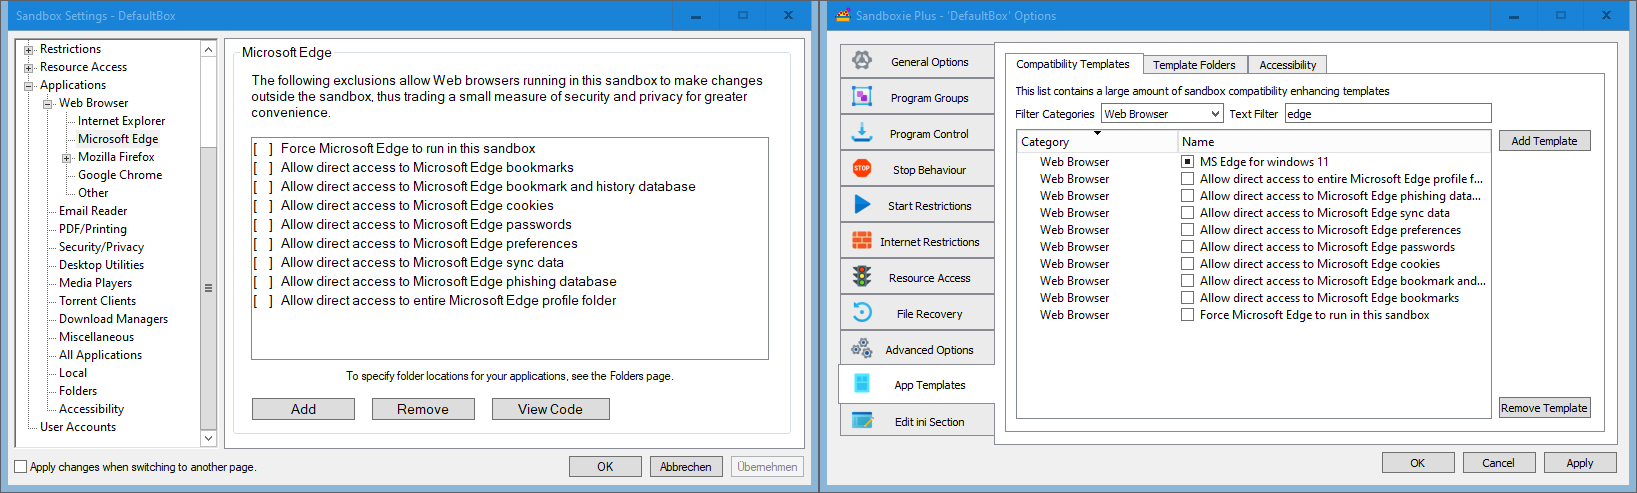Toggle the MS Edge for windows 11 checkbox
Image resolution: width=1637 pixels, height=493 pixels.
[x=1187, y=162]
